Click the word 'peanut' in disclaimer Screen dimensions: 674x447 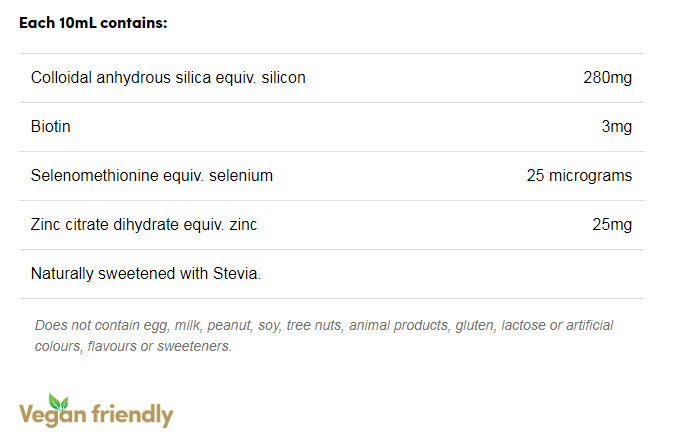tap(231, 325)
